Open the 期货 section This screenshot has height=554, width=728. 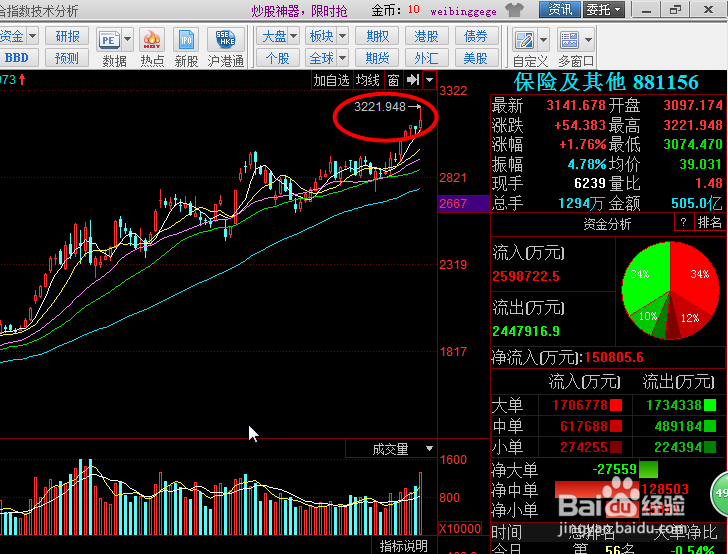tap(377, 58)
